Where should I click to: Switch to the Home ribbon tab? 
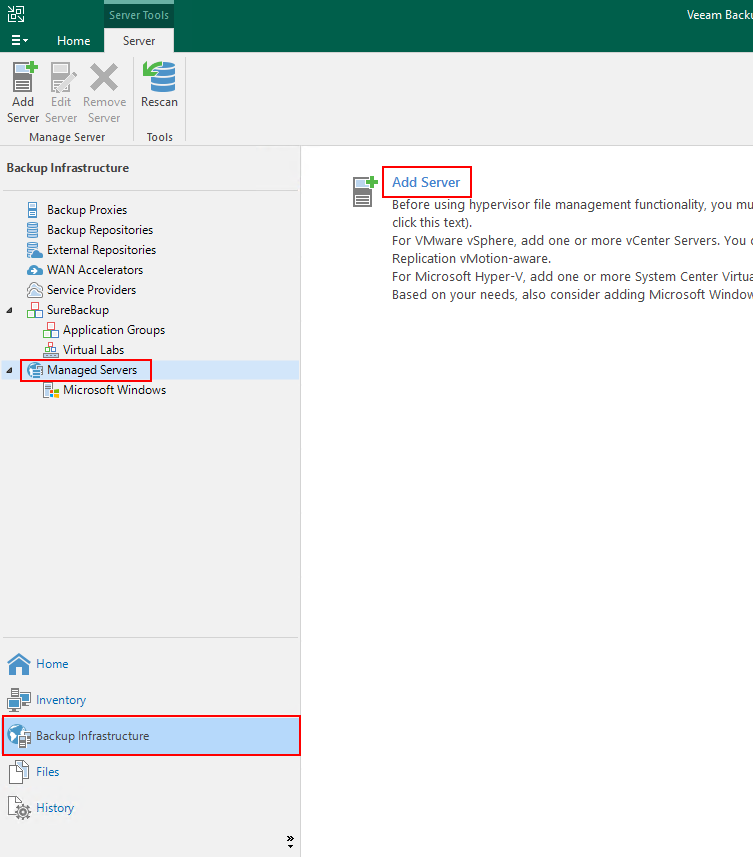(x=73, y=41)
